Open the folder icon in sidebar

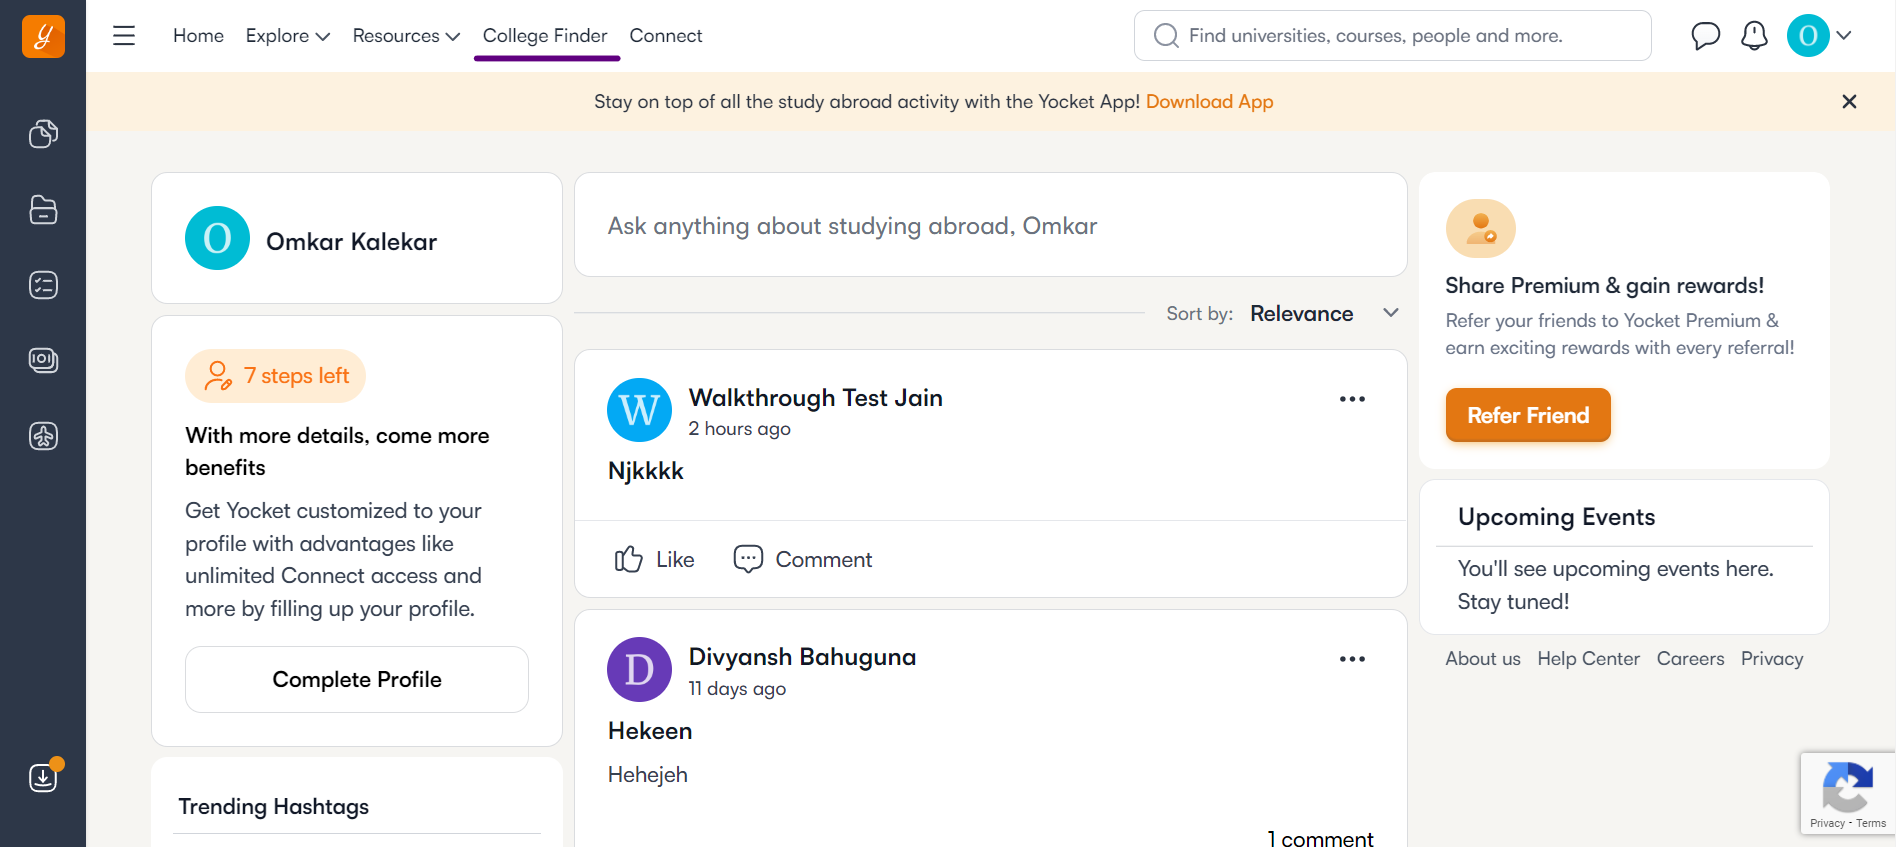pos(43,209)
